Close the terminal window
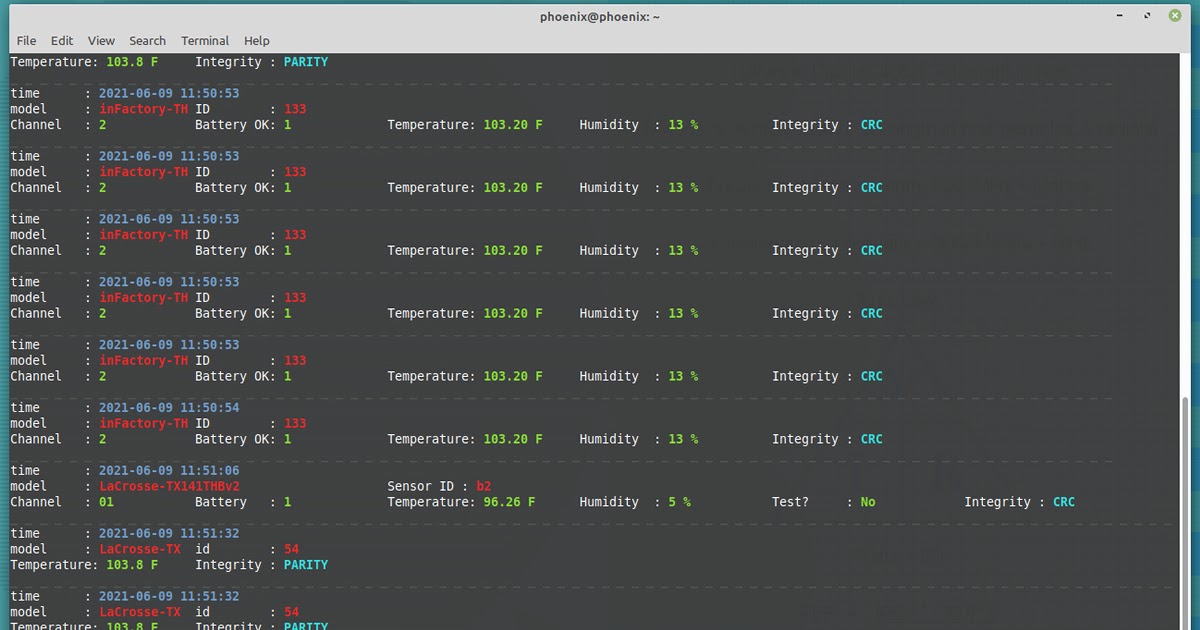This screenshot has width=1200, height=630. (1173, 16)
